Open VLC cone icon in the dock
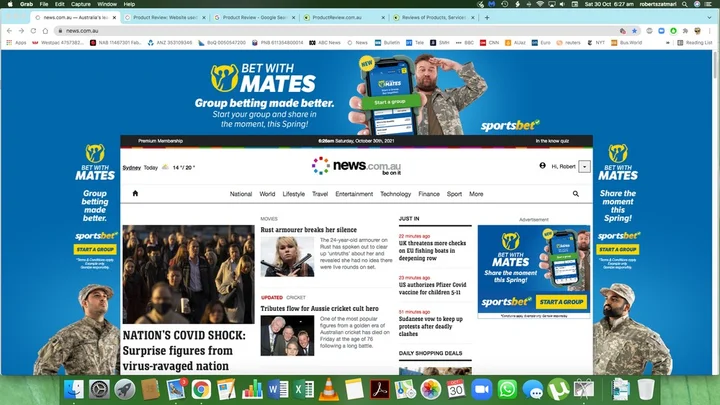Viewport: 720px width, 405px height. click(x=328, y=389)
